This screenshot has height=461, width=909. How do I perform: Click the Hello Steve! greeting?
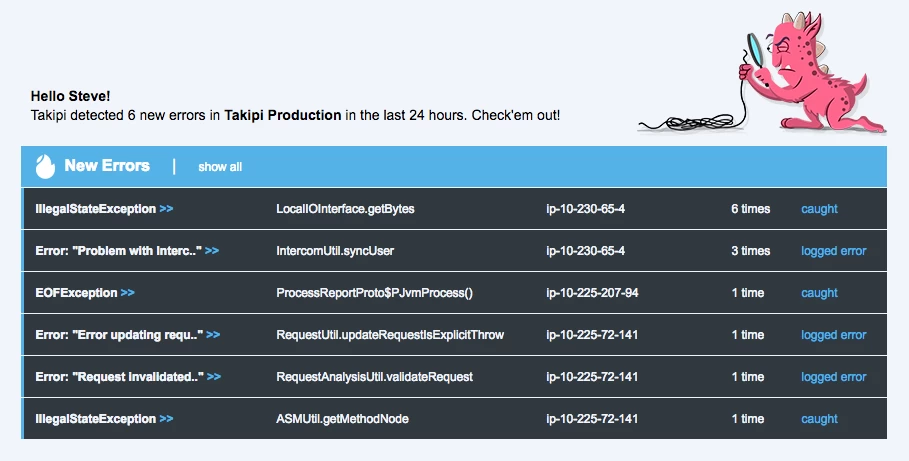coord(71,96)
